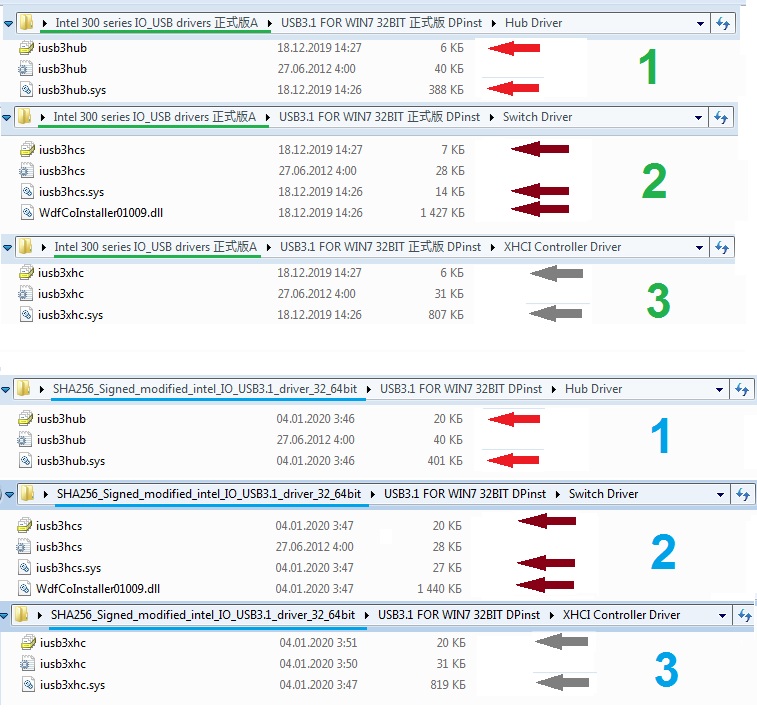Click folder icon in Intel 300 Hub Driver address bar
Viewport: 757px width, 713px height.
(x=26, y=22)
